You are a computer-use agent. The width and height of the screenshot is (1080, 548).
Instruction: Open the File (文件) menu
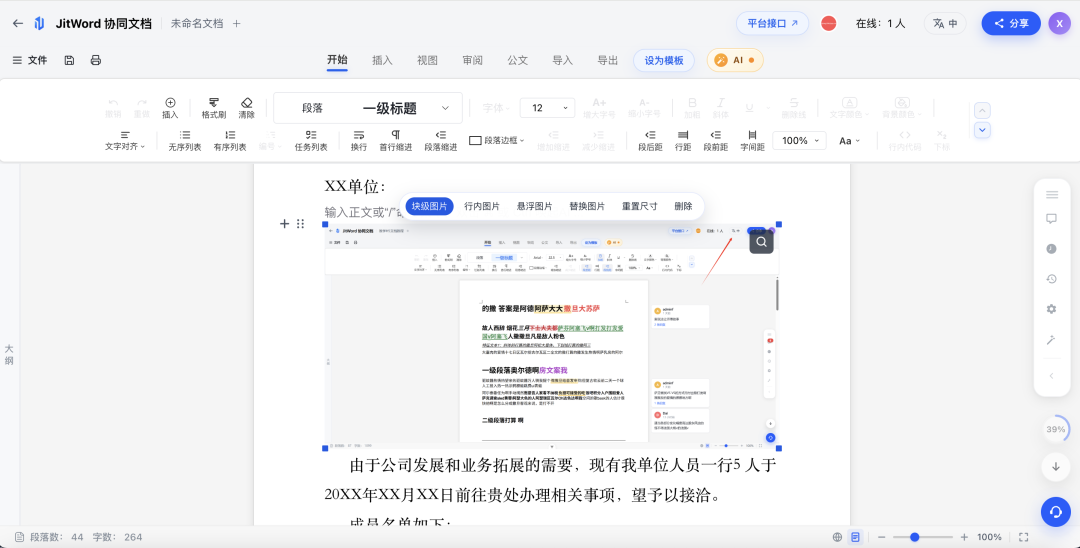pos(30,60)
